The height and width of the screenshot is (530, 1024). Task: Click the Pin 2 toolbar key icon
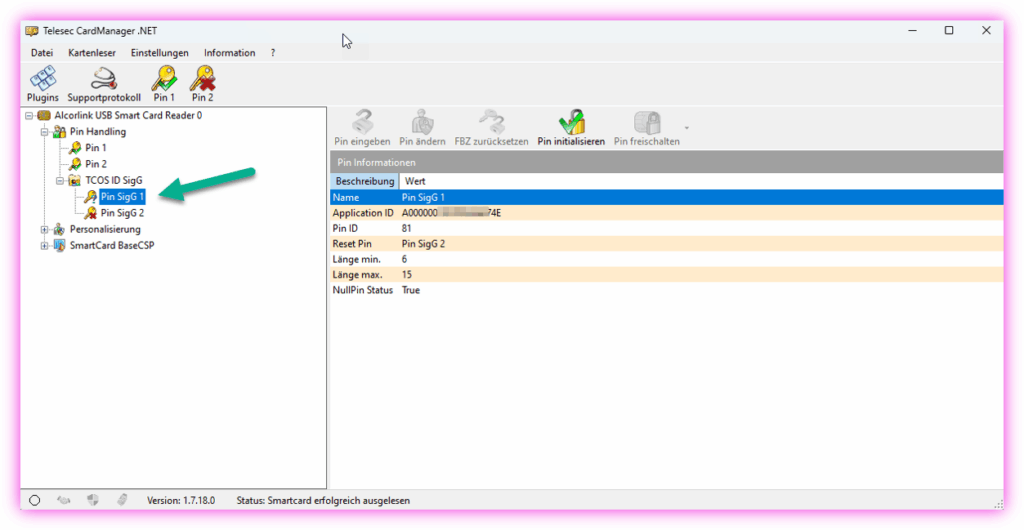(202, 79)
